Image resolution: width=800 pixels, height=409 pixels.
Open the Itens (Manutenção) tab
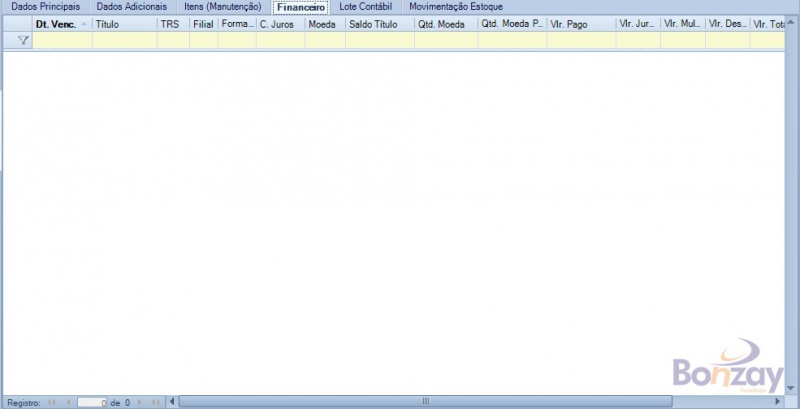(x=224, y=7)
